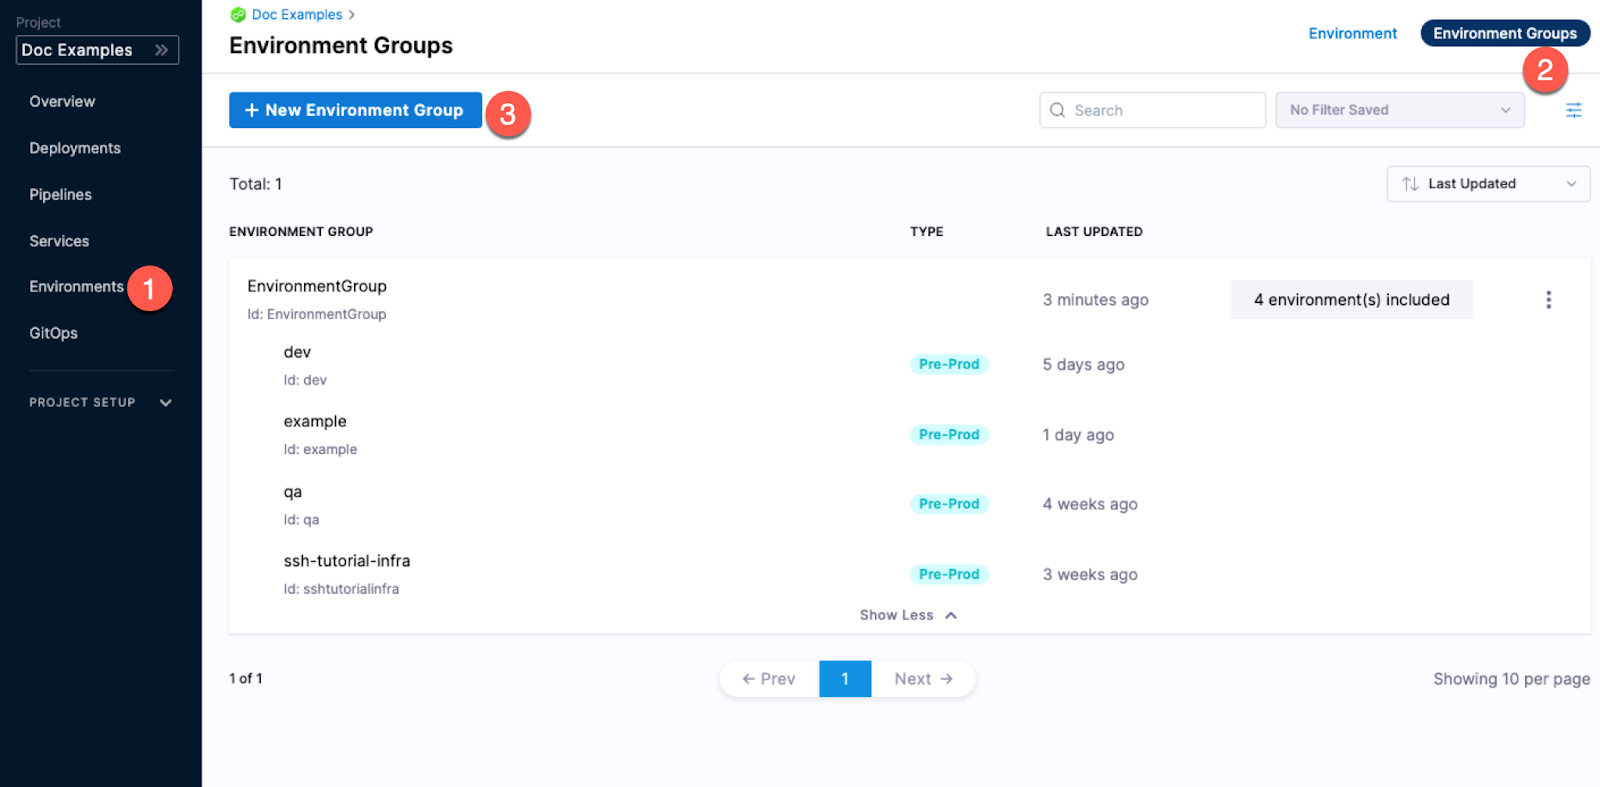This screenshot has height=787, width=1600.
Task: Collapse environments list with Show Less
Action: pos(907,615)
